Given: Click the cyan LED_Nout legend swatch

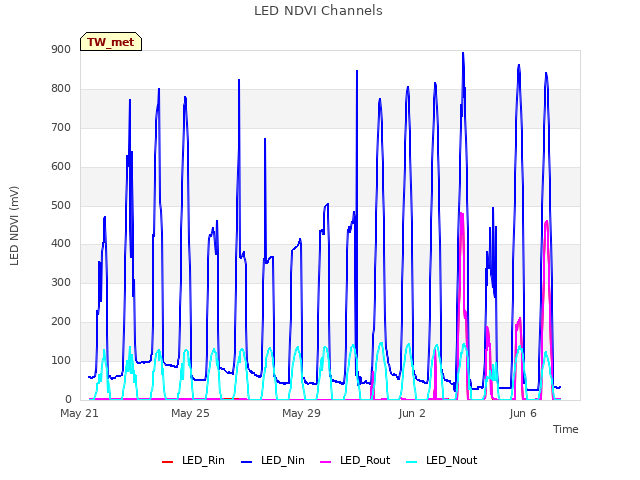Looking at the screenshot, I should (412, 462).
